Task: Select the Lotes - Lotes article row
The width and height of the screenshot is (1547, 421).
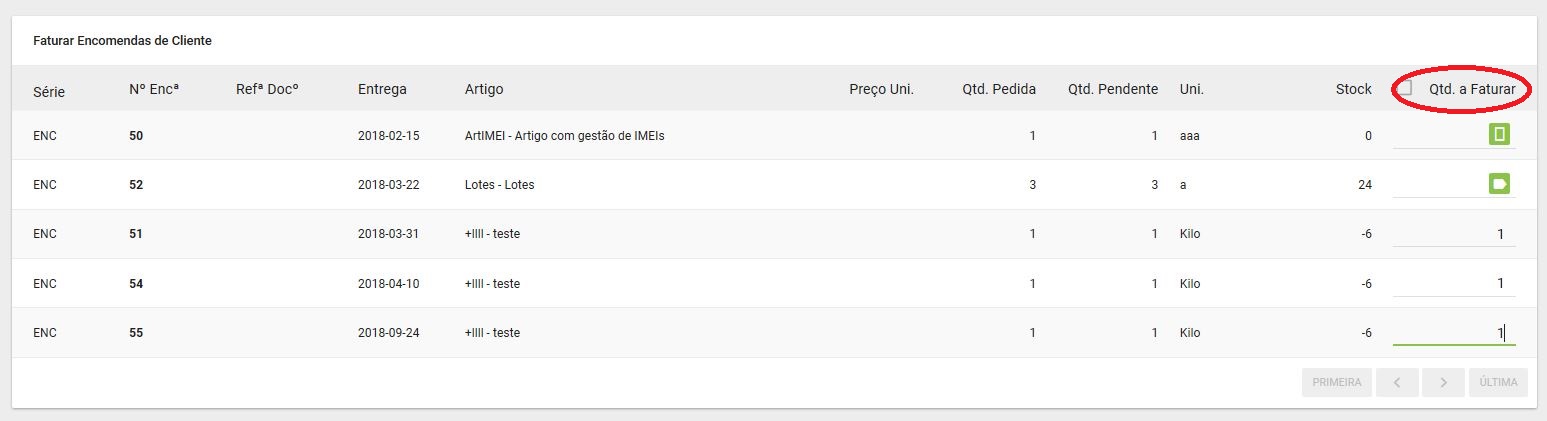Action: [x=774, y=185]
